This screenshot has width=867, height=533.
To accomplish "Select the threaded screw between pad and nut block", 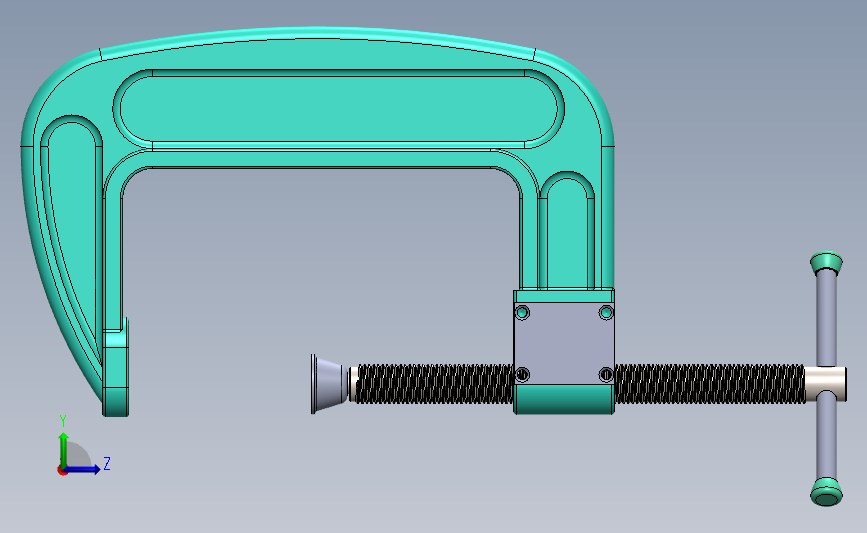I will [x=435, y=383].
